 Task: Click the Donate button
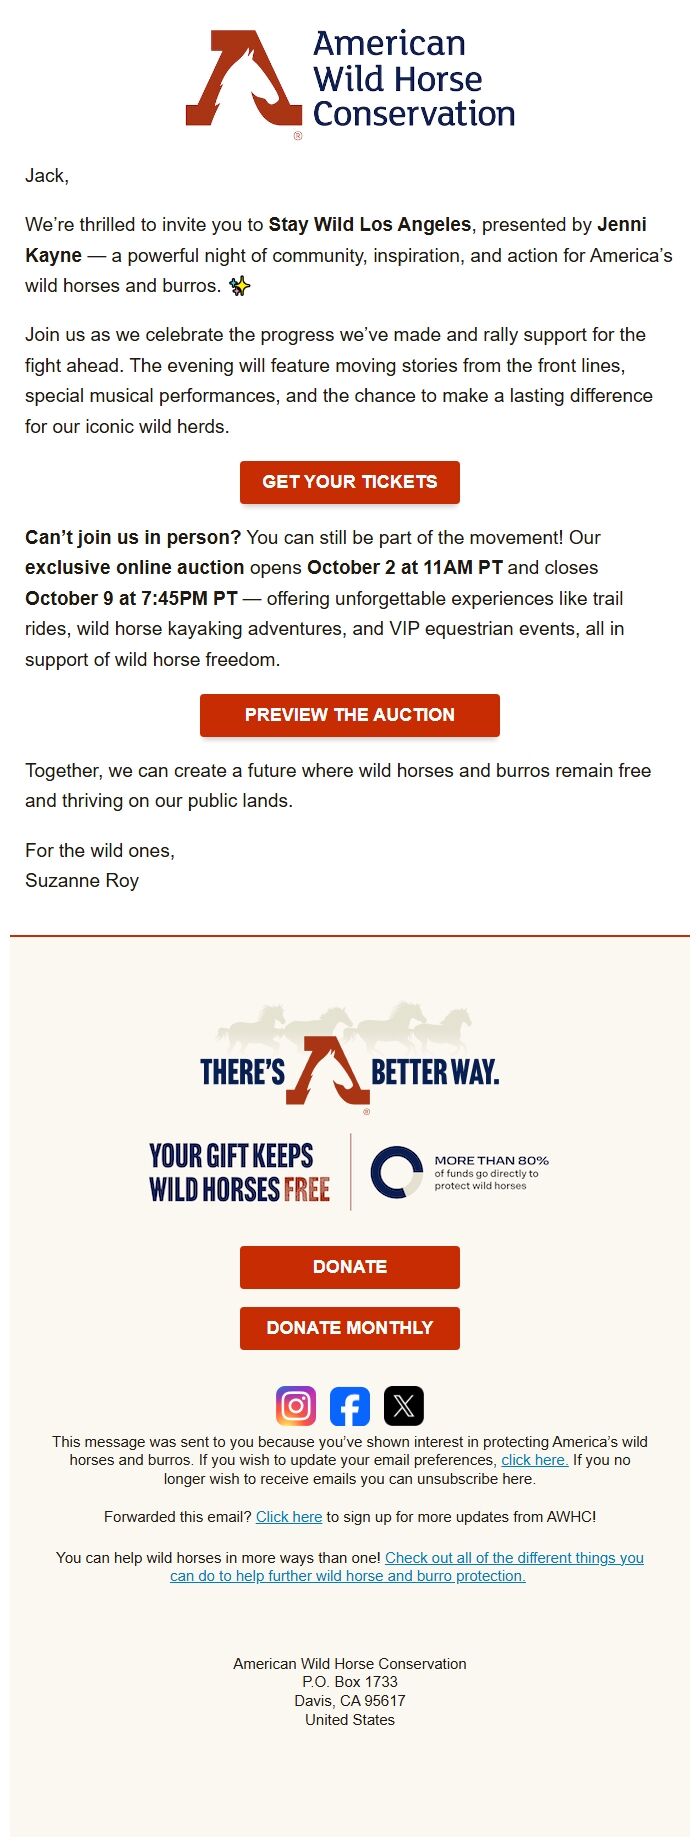pos(350,1267)
